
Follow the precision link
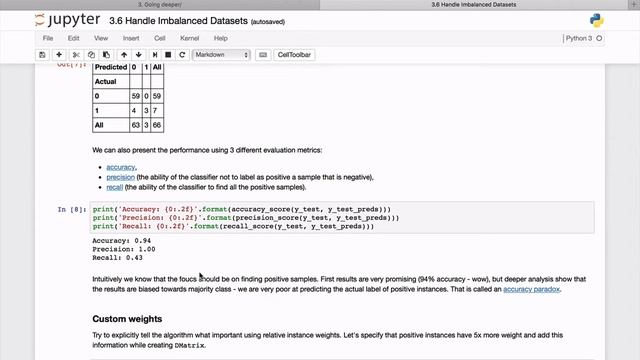(x=120, y=177)
